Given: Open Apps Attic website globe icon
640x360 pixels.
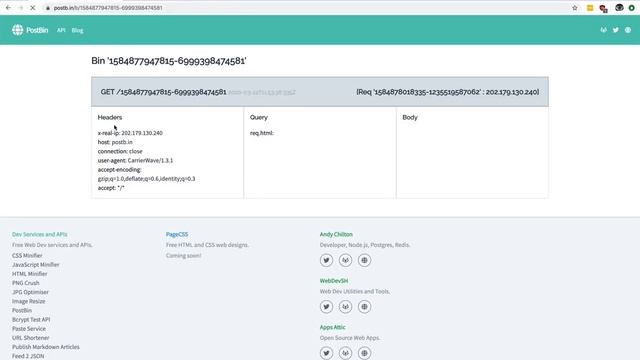Looking at the screenshot, I should pyautogui.click(x=364, y=353).
